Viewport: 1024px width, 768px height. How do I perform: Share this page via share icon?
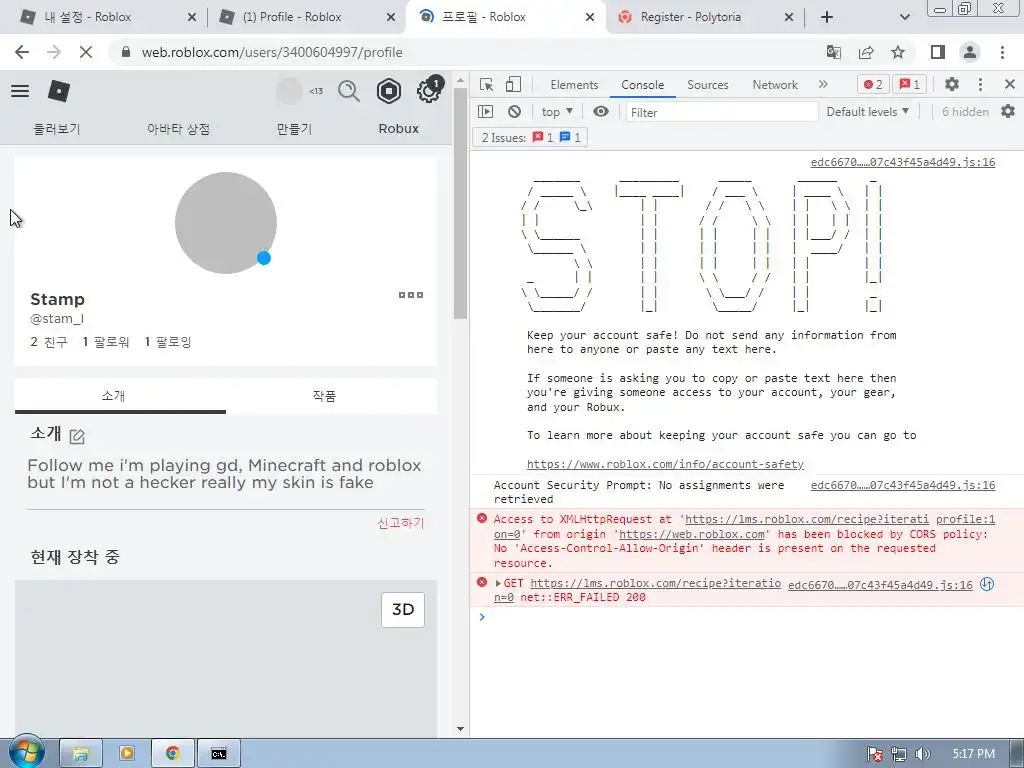[866, 52]
